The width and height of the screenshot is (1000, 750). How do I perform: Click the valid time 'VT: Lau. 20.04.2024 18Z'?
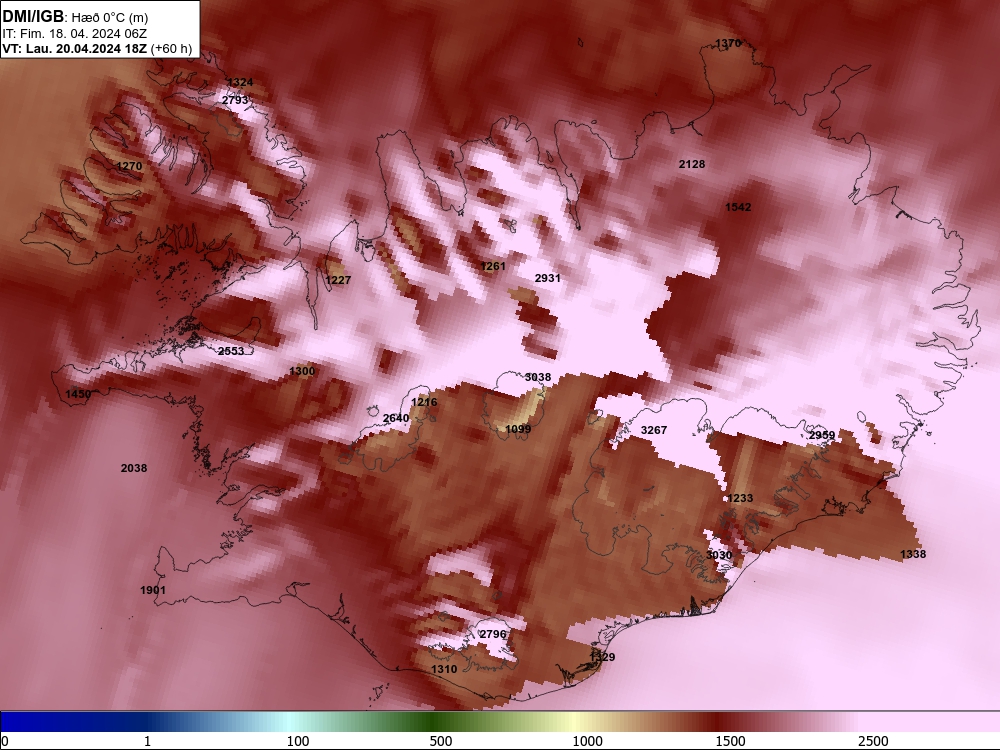point(75,49)
